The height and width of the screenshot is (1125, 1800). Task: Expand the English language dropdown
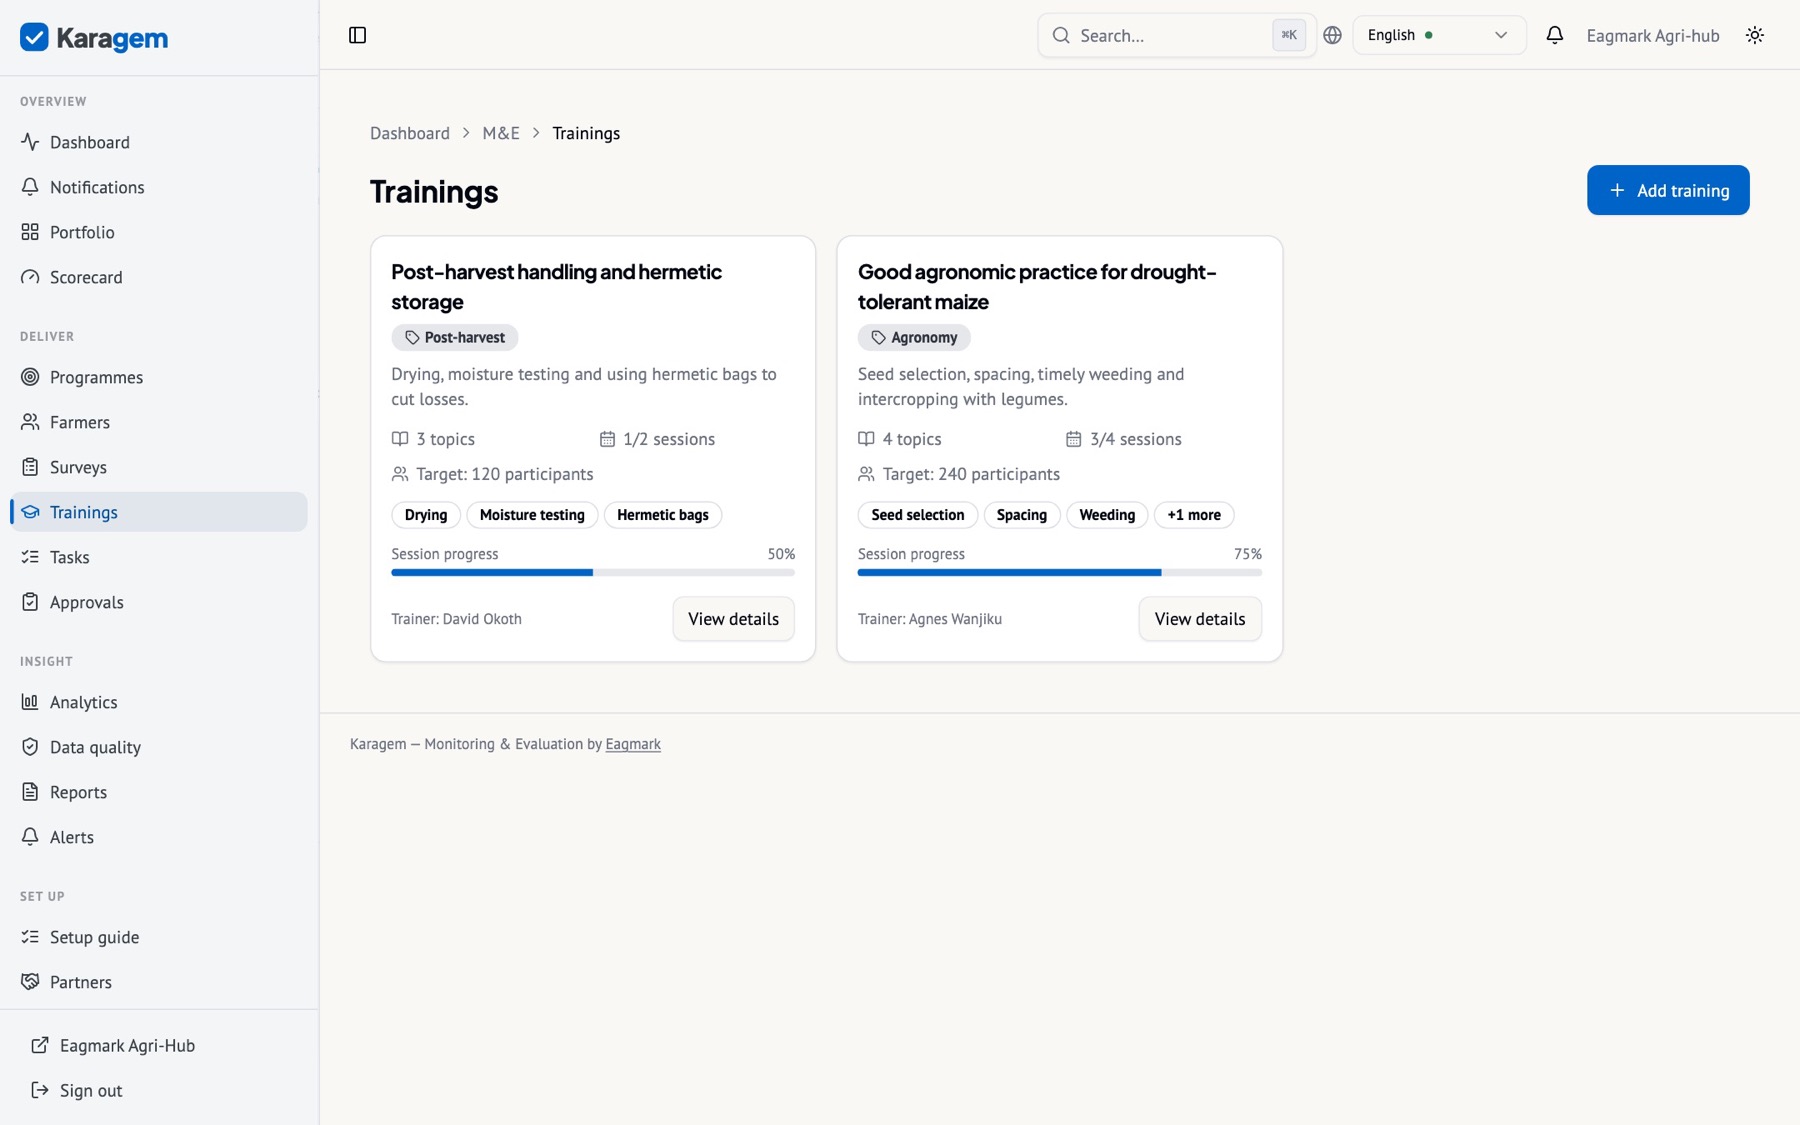tap(1439, 35)
